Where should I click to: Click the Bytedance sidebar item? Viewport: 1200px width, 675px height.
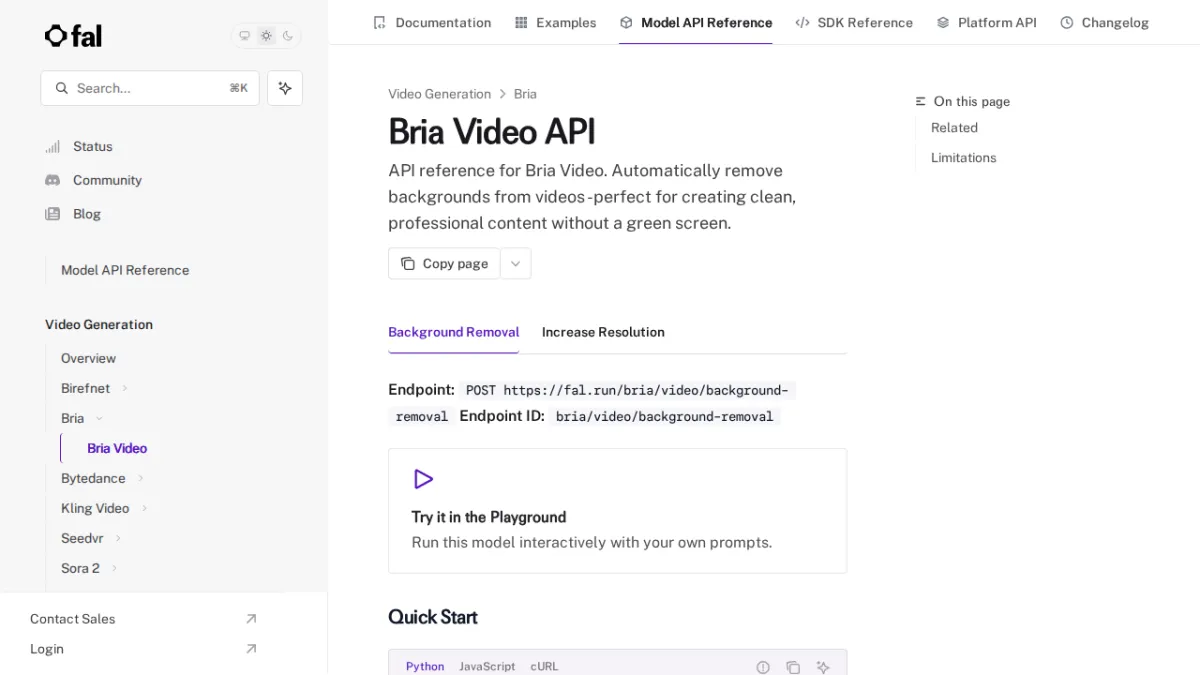(x=93, y=478)
